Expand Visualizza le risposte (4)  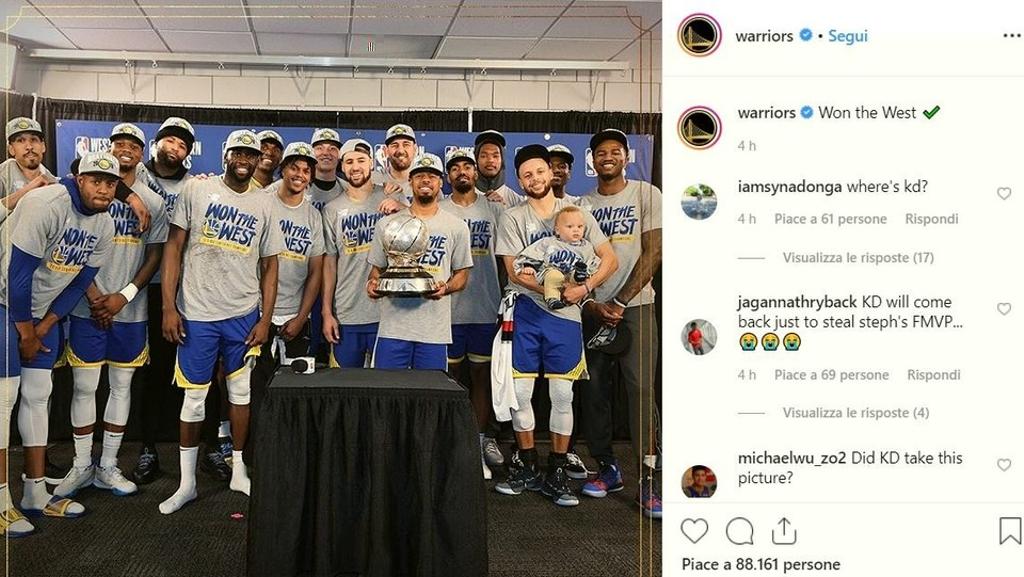856,413
